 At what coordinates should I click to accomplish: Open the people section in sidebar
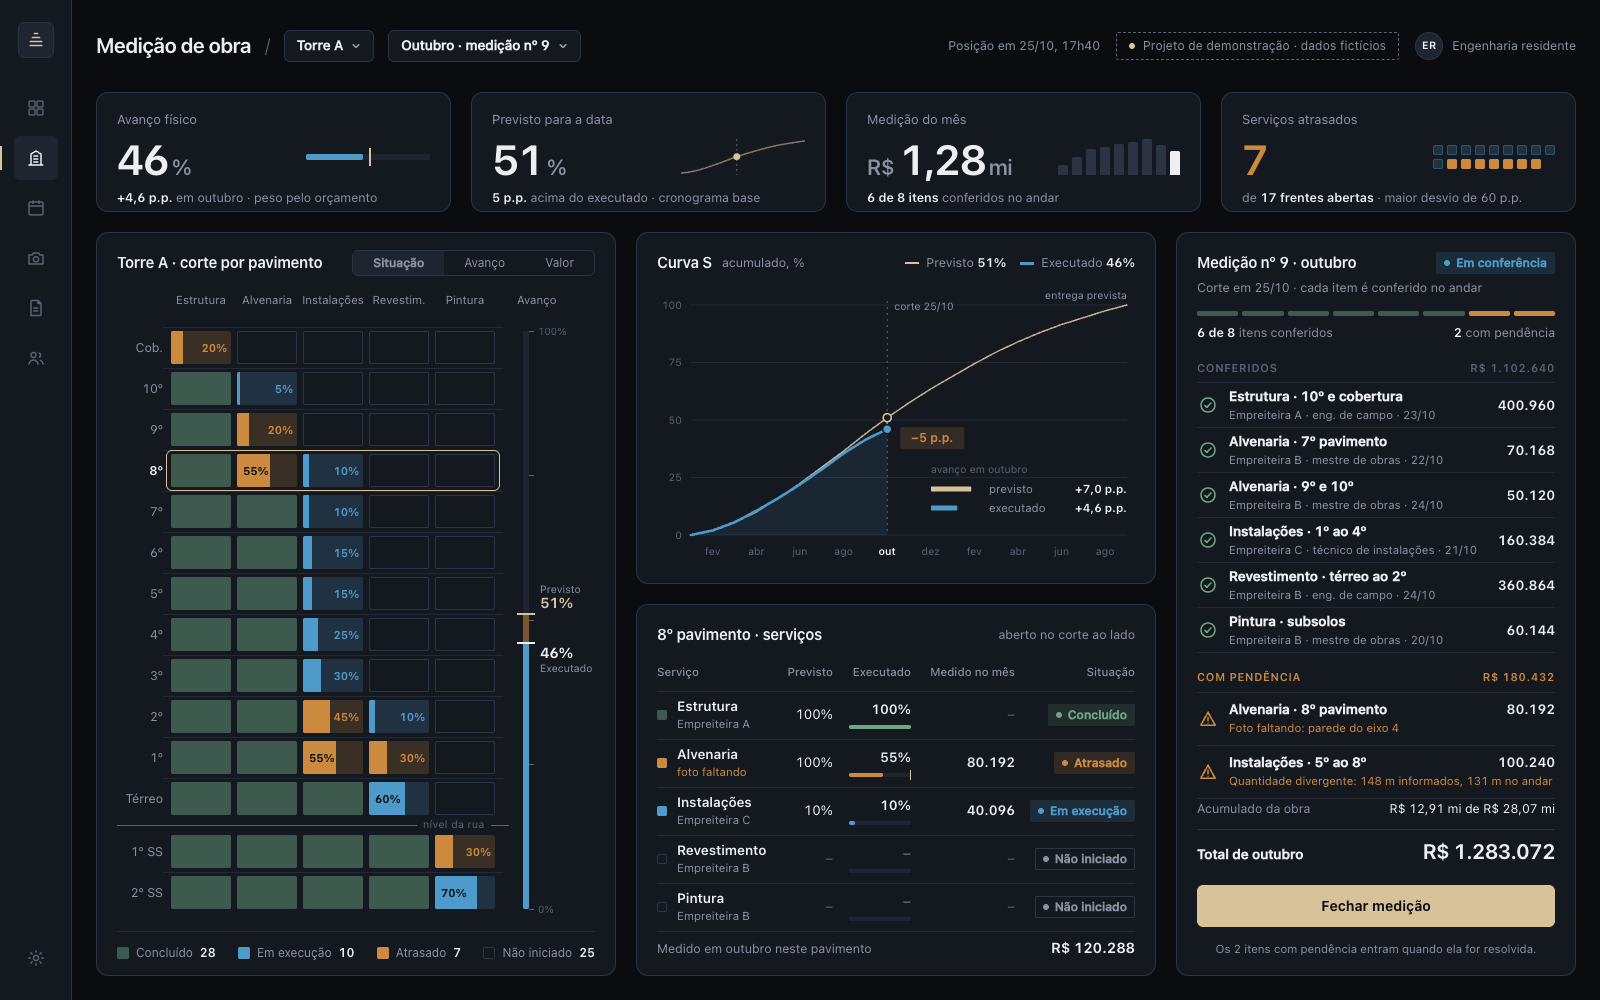pyautogui.click(x=36, y=358)
